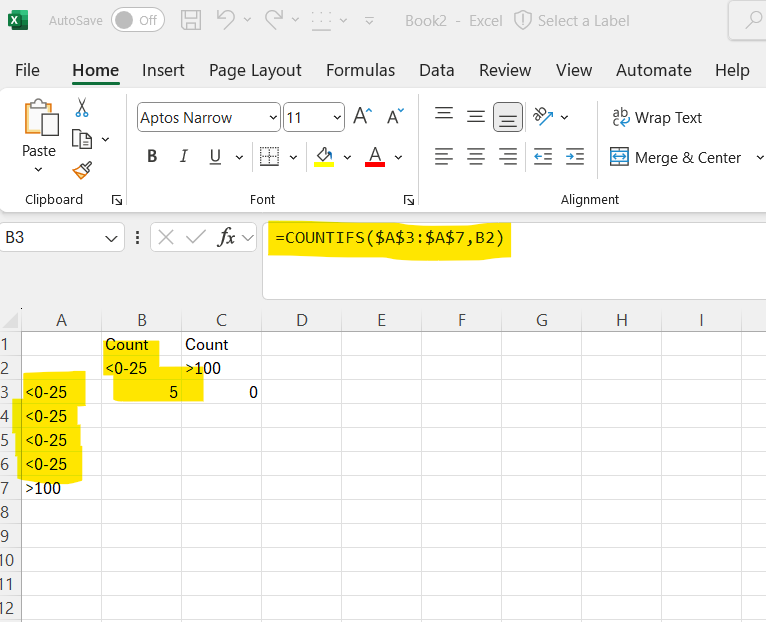Toggle Bold formatting
766x622 pixels.
[x=152, y=156]
